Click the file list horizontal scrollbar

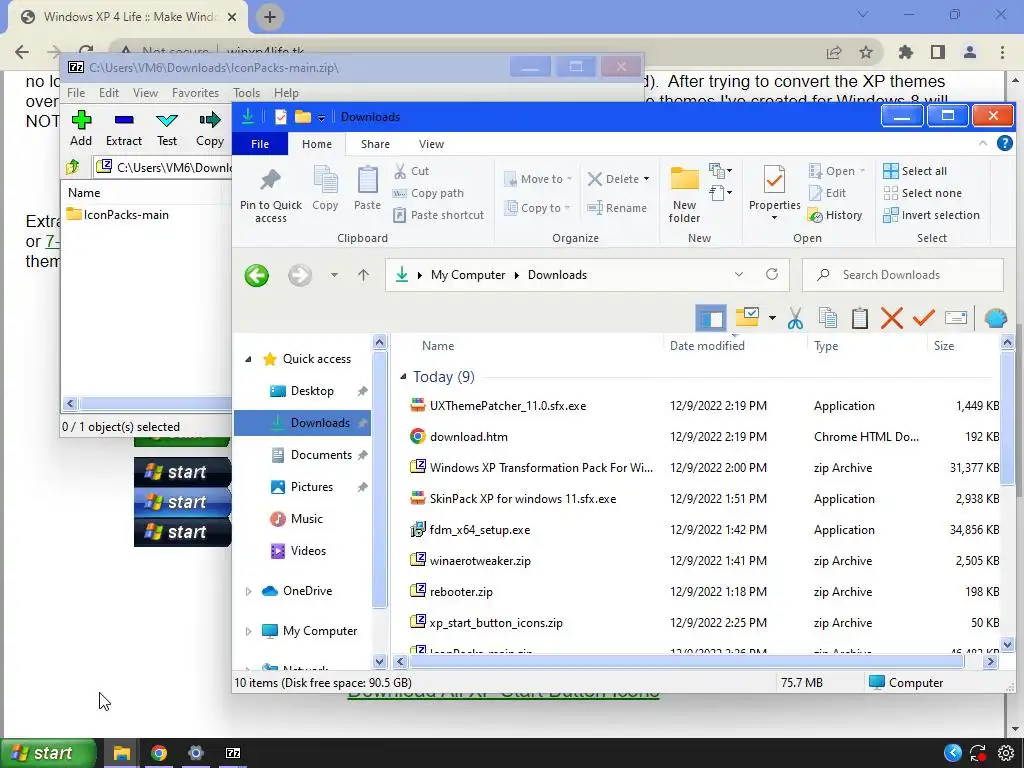point(686,662)
